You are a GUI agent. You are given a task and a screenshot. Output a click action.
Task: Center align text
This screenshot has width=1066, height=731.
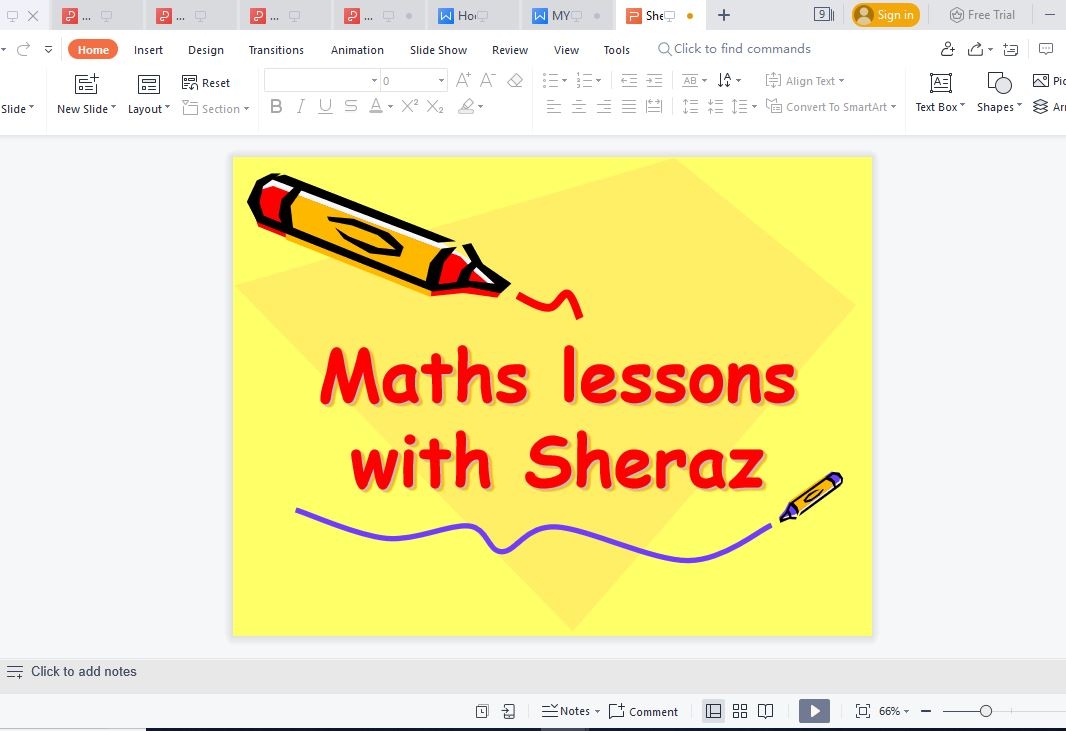coord(579,106)
